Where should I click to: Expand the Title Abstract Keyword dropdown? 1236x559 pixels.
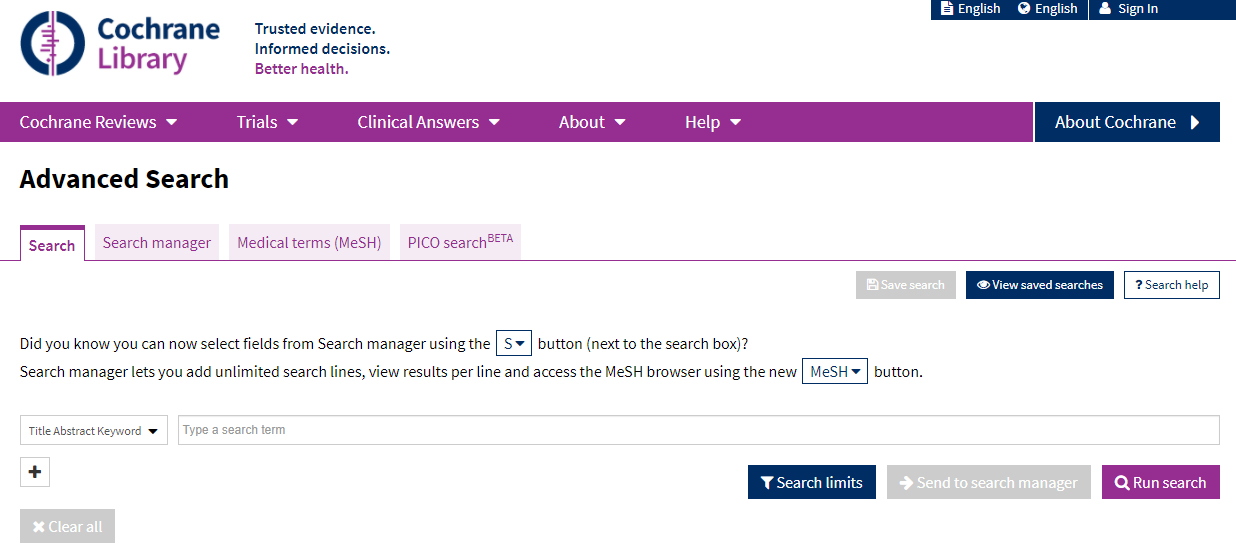[94, 431]
